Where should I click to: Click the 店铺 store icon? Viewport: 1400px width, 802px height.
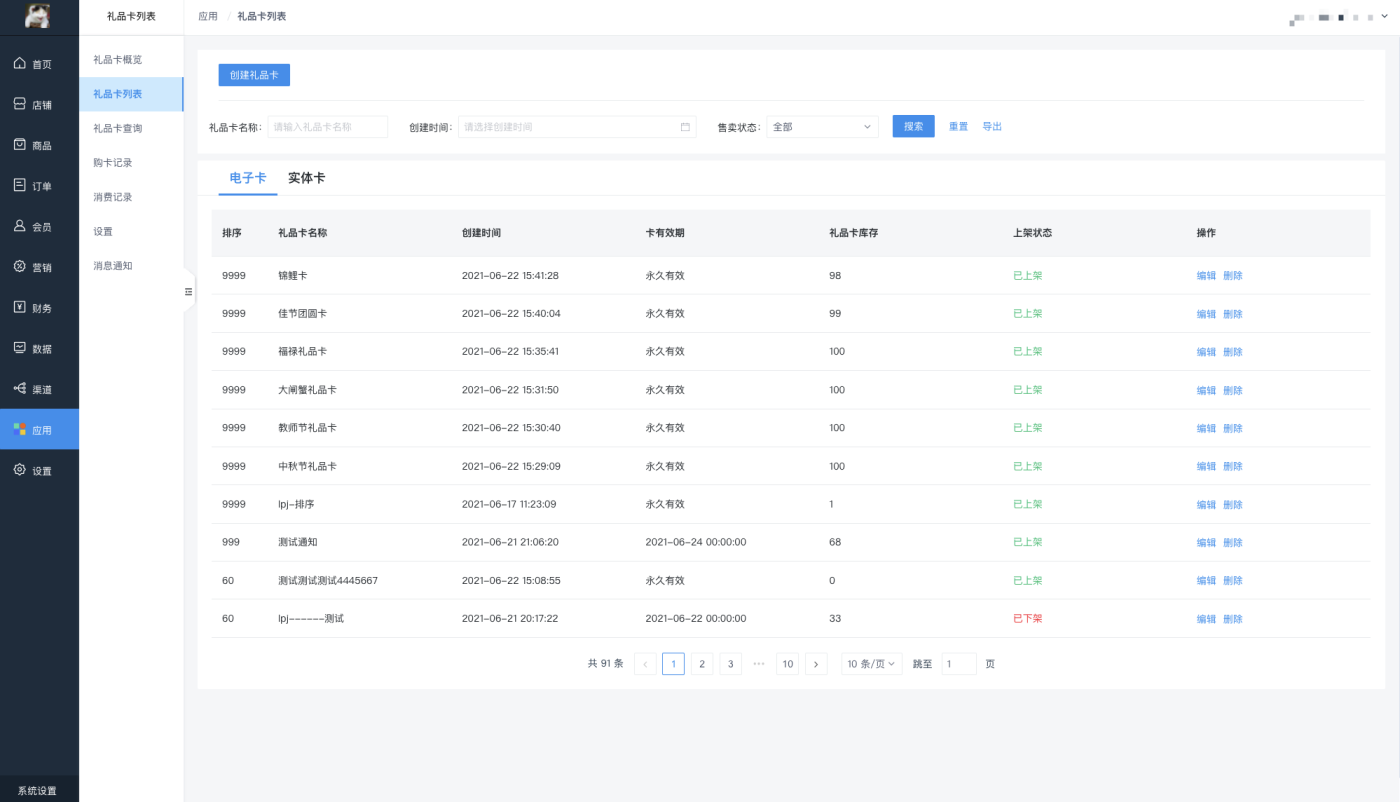click(x=20, y=104)
